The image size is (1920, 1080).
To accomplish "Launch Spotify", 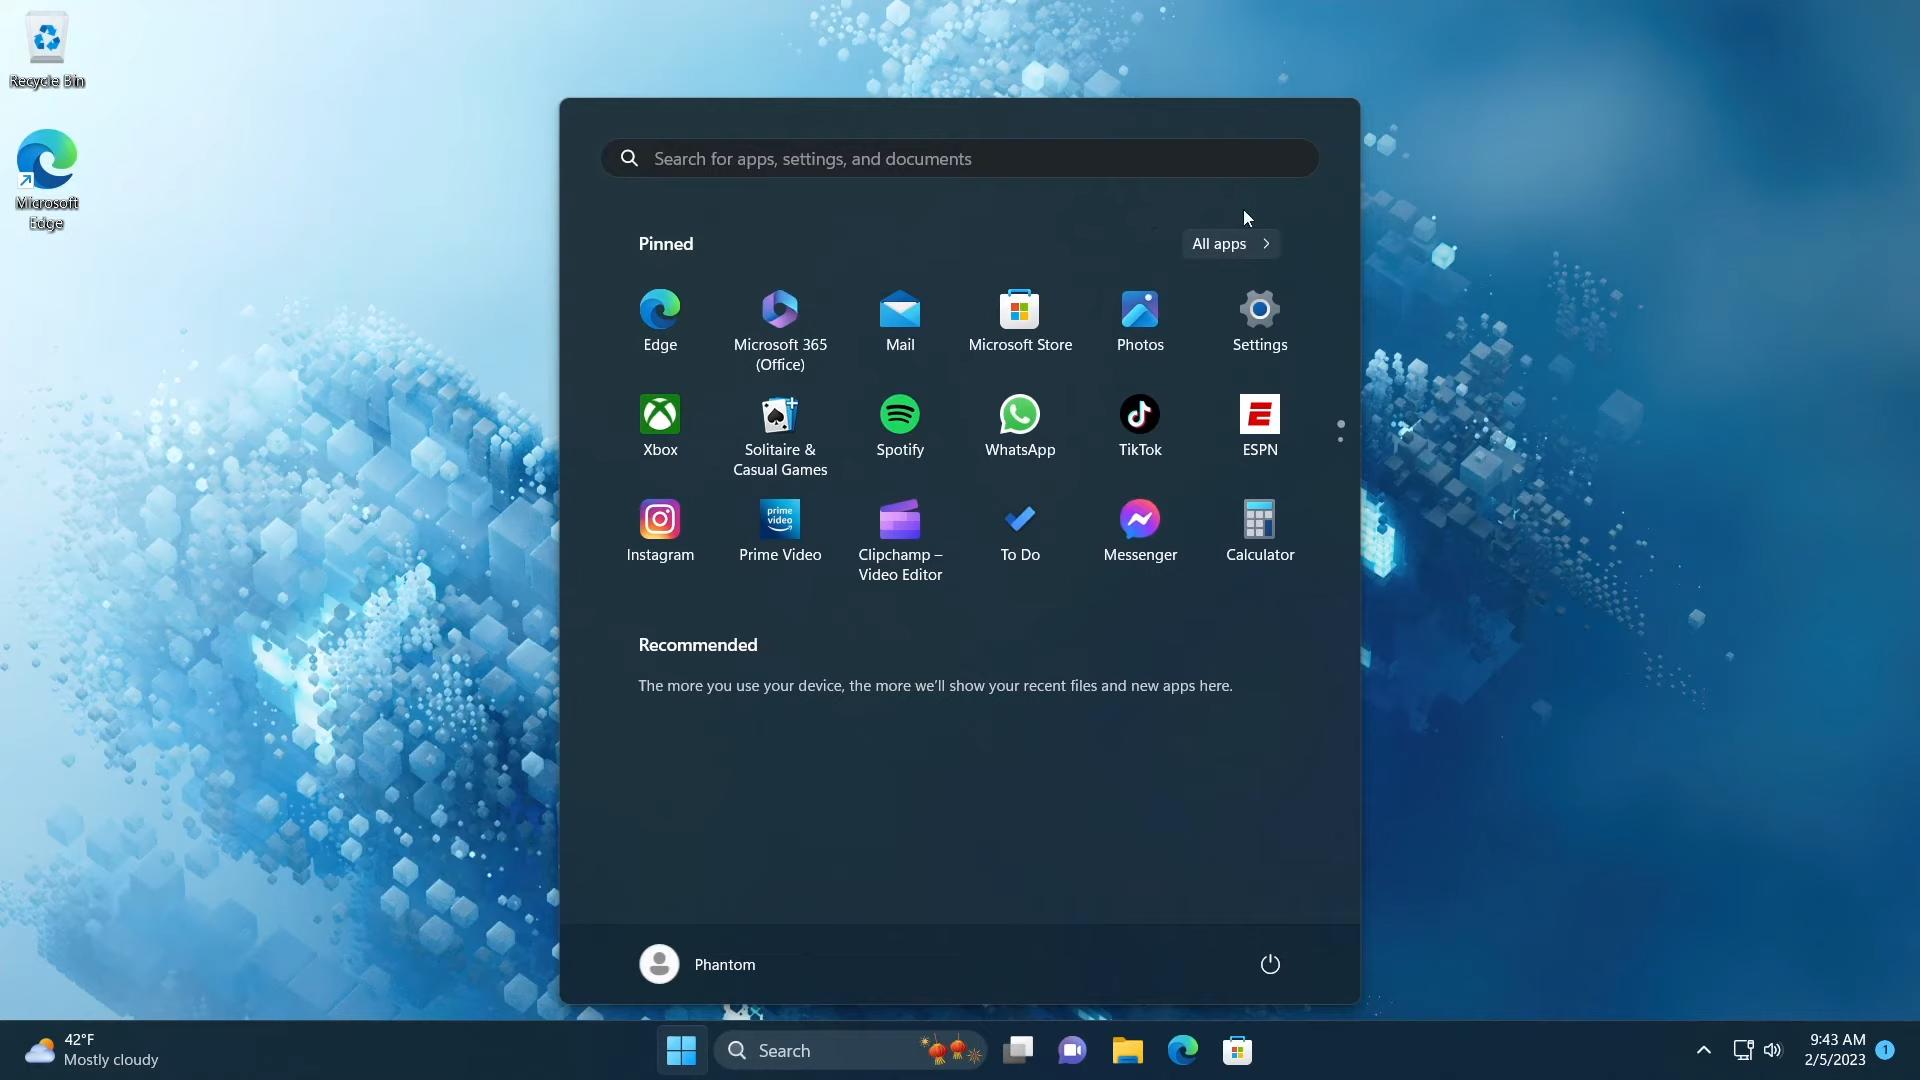I will (x=900, y=427).
